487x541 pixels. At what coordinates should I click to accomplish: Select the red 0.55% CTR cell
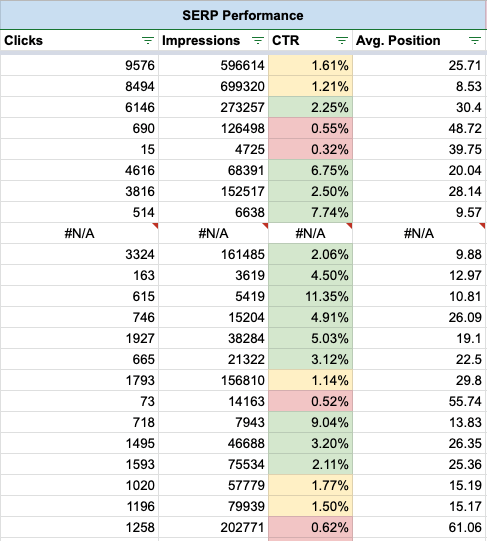[311, 128]
